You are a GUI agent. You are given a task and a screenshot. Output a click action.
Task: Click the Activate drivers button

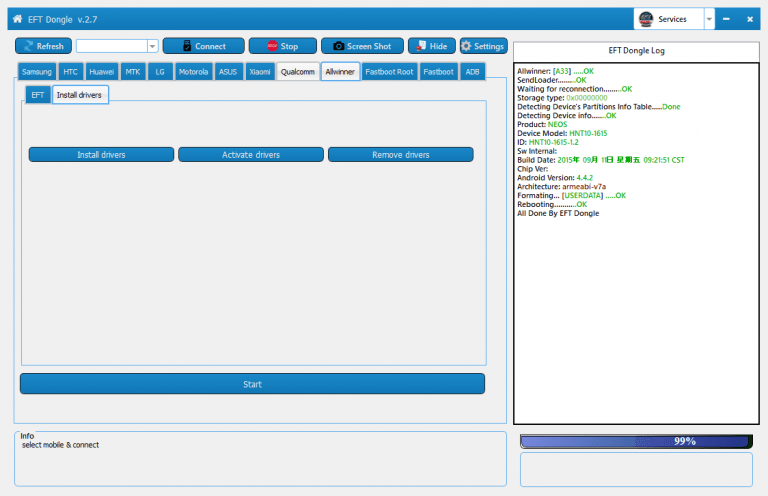click(x=251, y=155)
